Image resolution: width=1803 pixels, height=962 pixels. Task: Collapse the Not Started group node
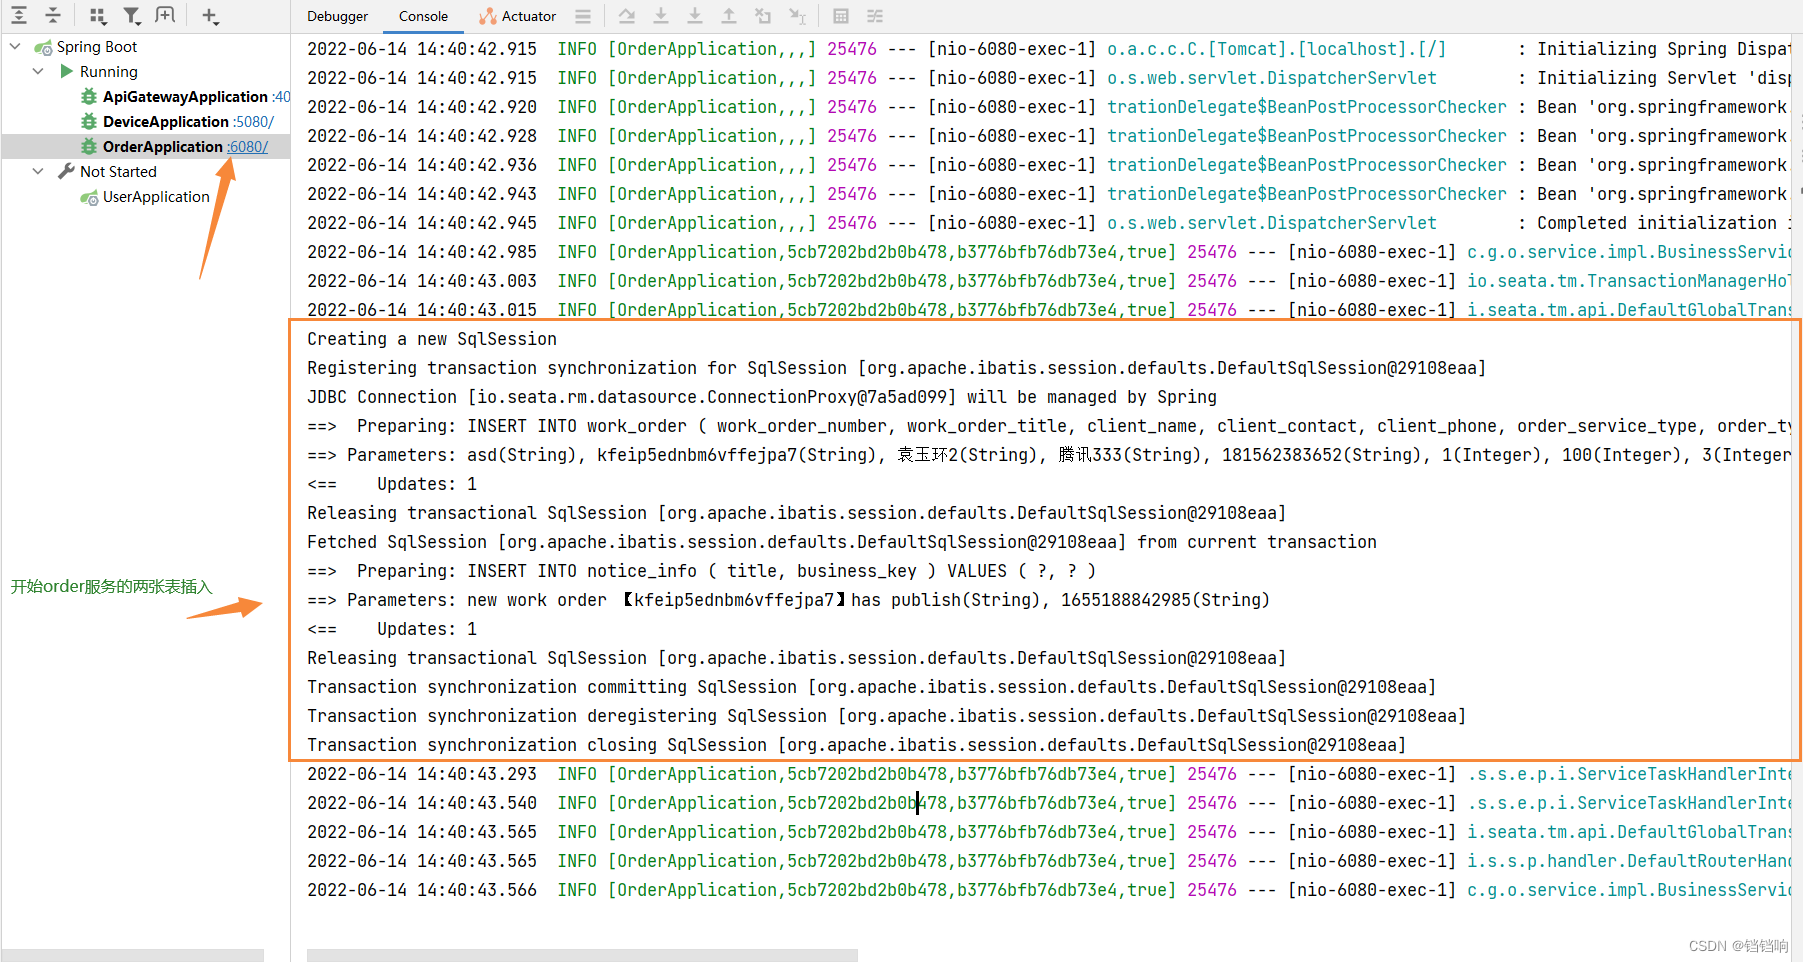(38, 171)
